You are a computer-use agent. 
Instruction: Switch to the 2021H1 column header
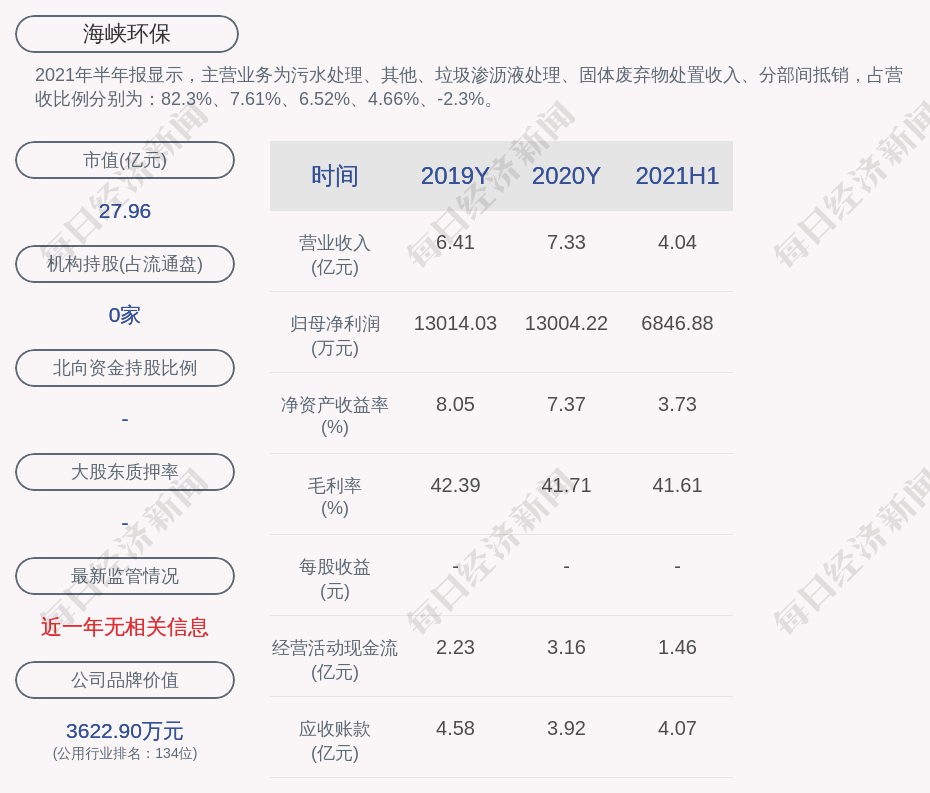[x=677, y=176]
